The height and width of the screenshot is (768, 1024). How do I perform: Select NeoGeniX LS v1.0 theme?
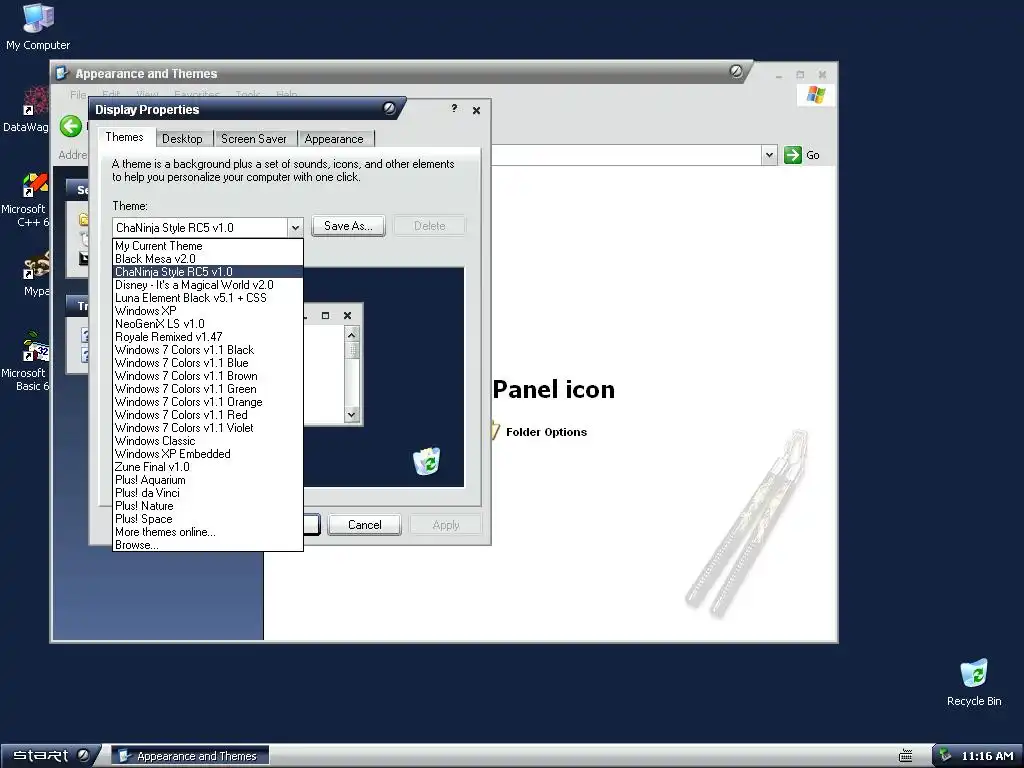208,324
